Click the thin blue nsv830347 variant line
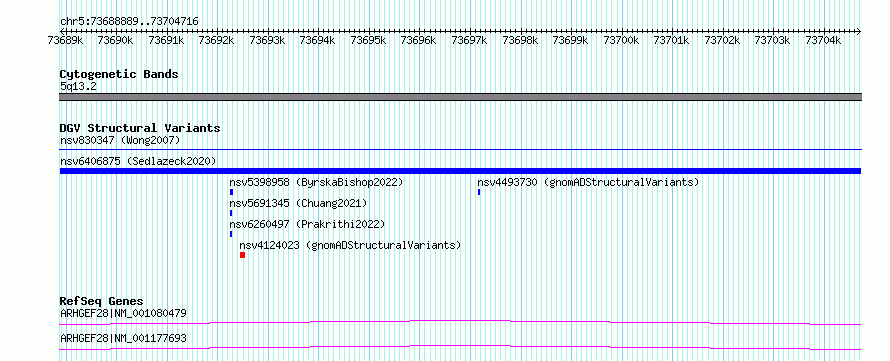This screenshot has height=361, width=890. point(460,150)
